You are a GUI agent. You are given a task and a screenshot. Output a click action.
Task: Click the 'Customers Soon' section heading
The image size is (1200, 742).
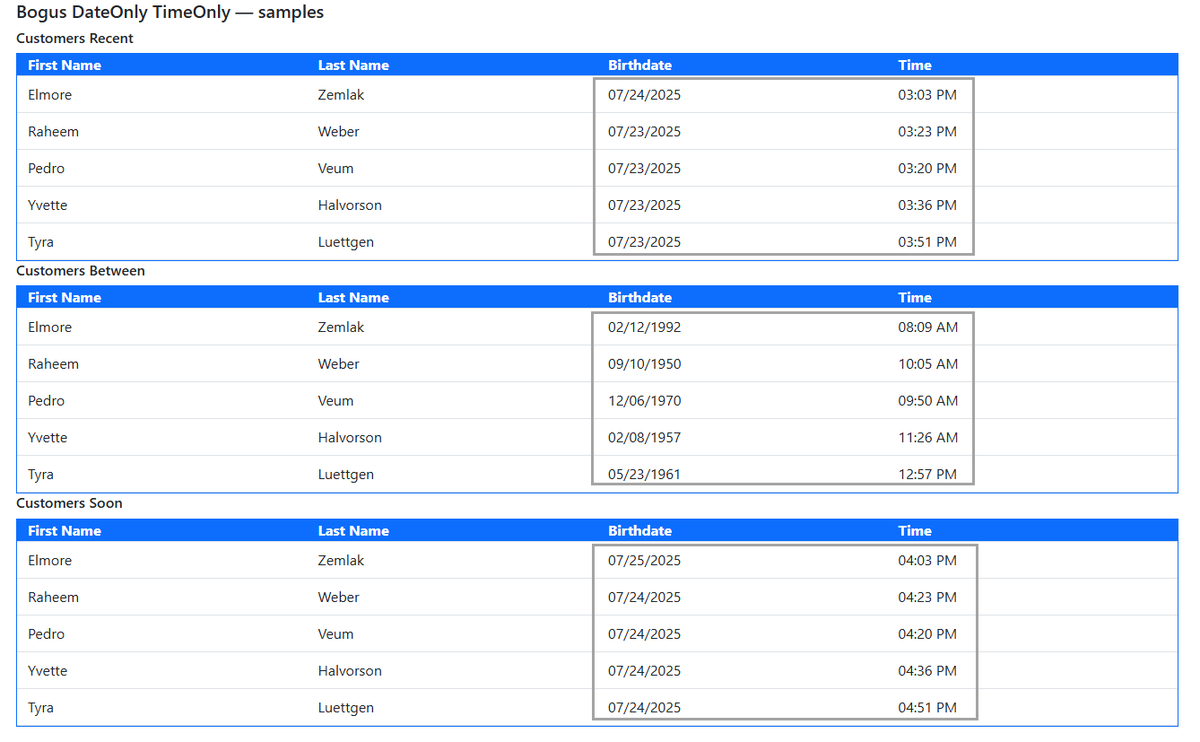tap(70, 503)
